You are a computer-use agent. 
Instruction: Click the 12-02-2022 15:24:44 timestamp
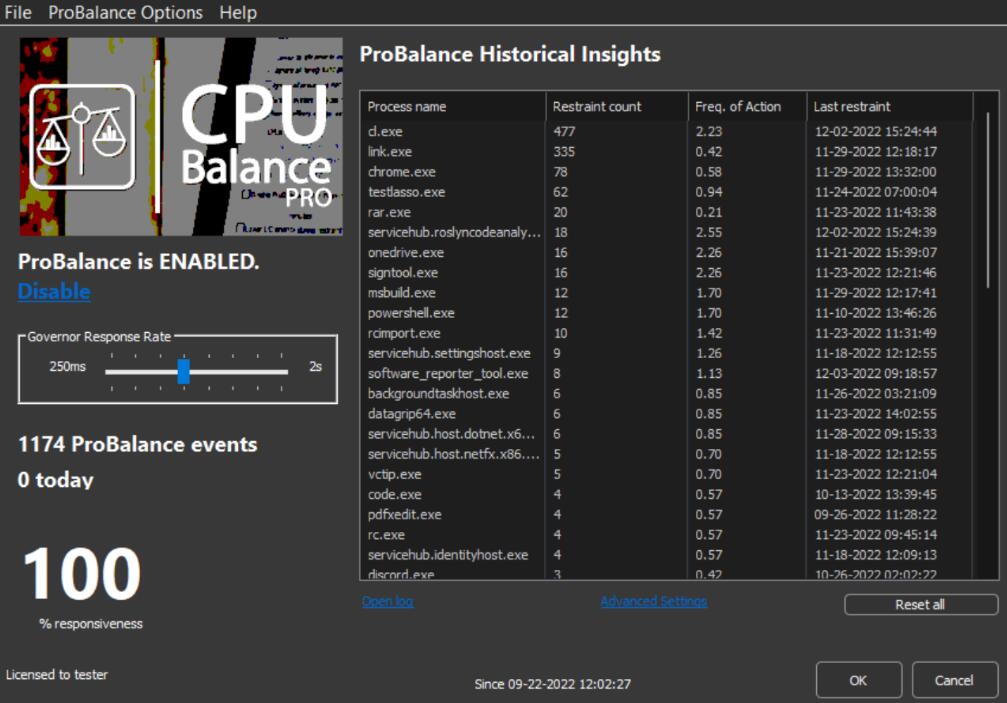pos(876,132)
